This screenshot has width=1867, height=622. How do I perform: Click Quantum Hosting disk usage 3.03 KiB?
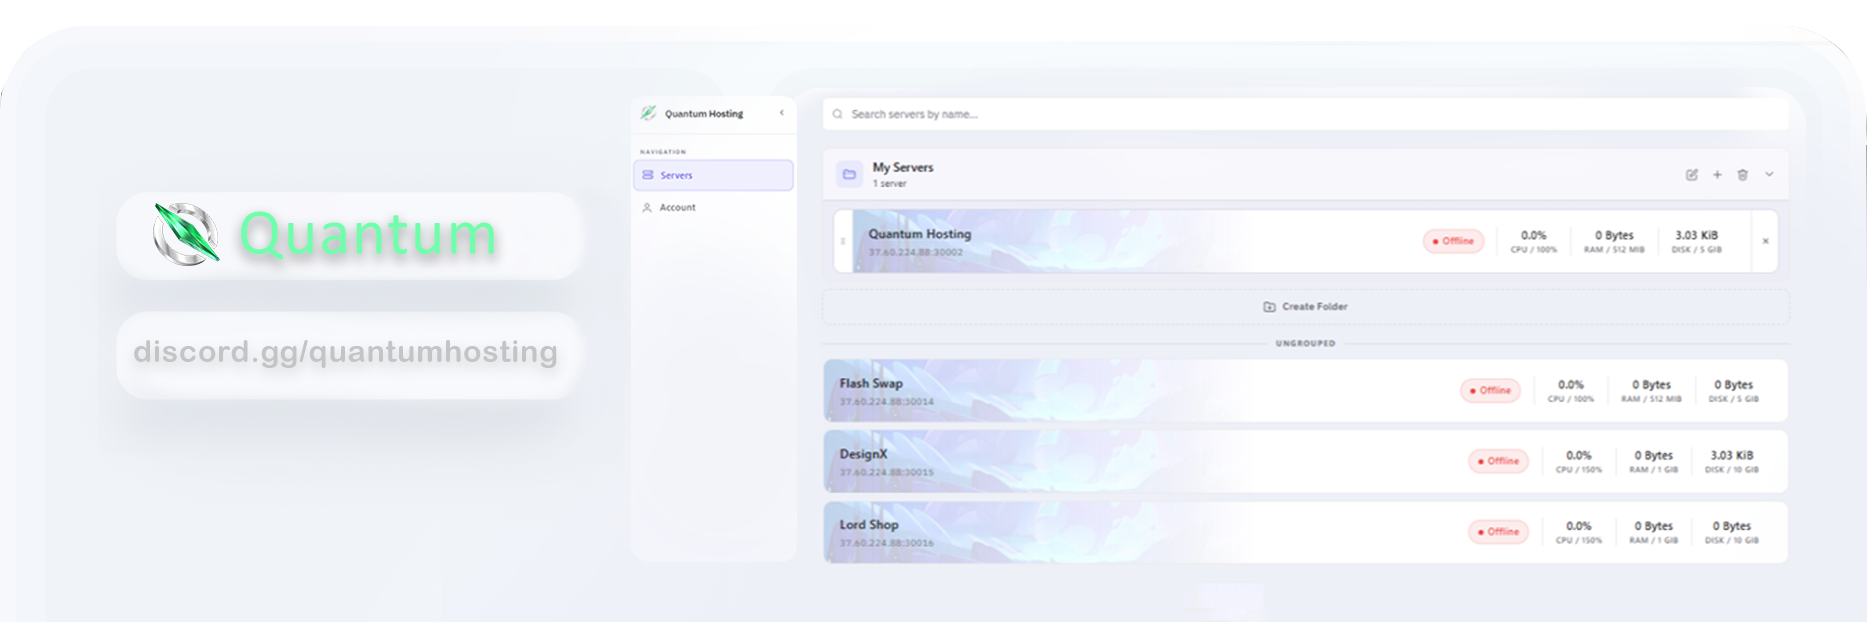coord(1696,236)
